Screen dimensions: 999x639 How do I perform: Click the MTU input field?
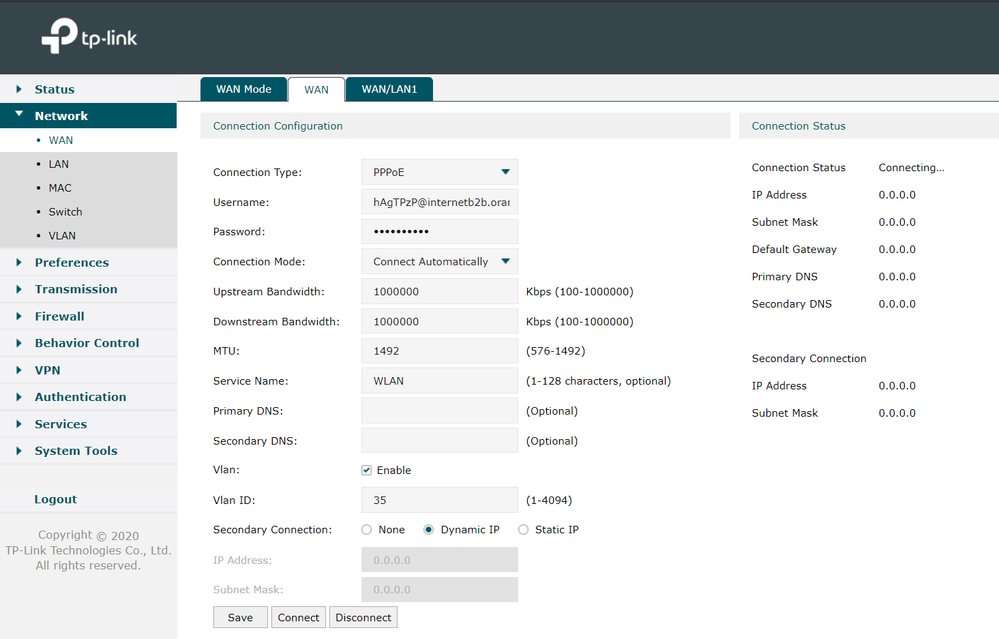[439, 351]
